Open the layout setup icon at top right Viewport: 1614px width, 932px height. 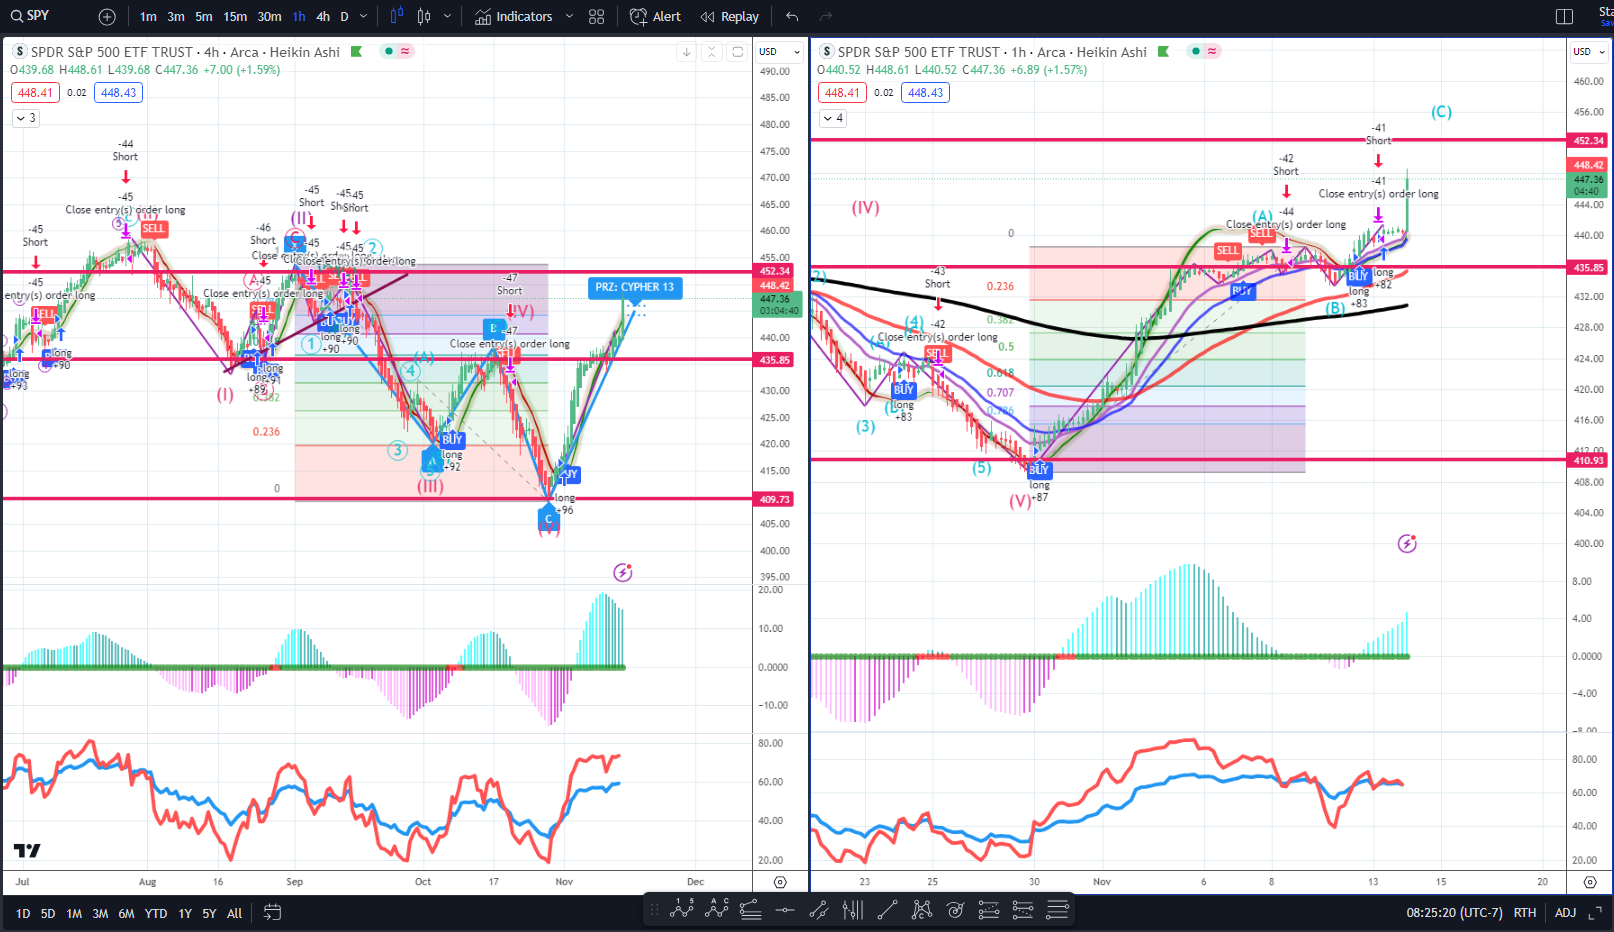coord(1564,17)
